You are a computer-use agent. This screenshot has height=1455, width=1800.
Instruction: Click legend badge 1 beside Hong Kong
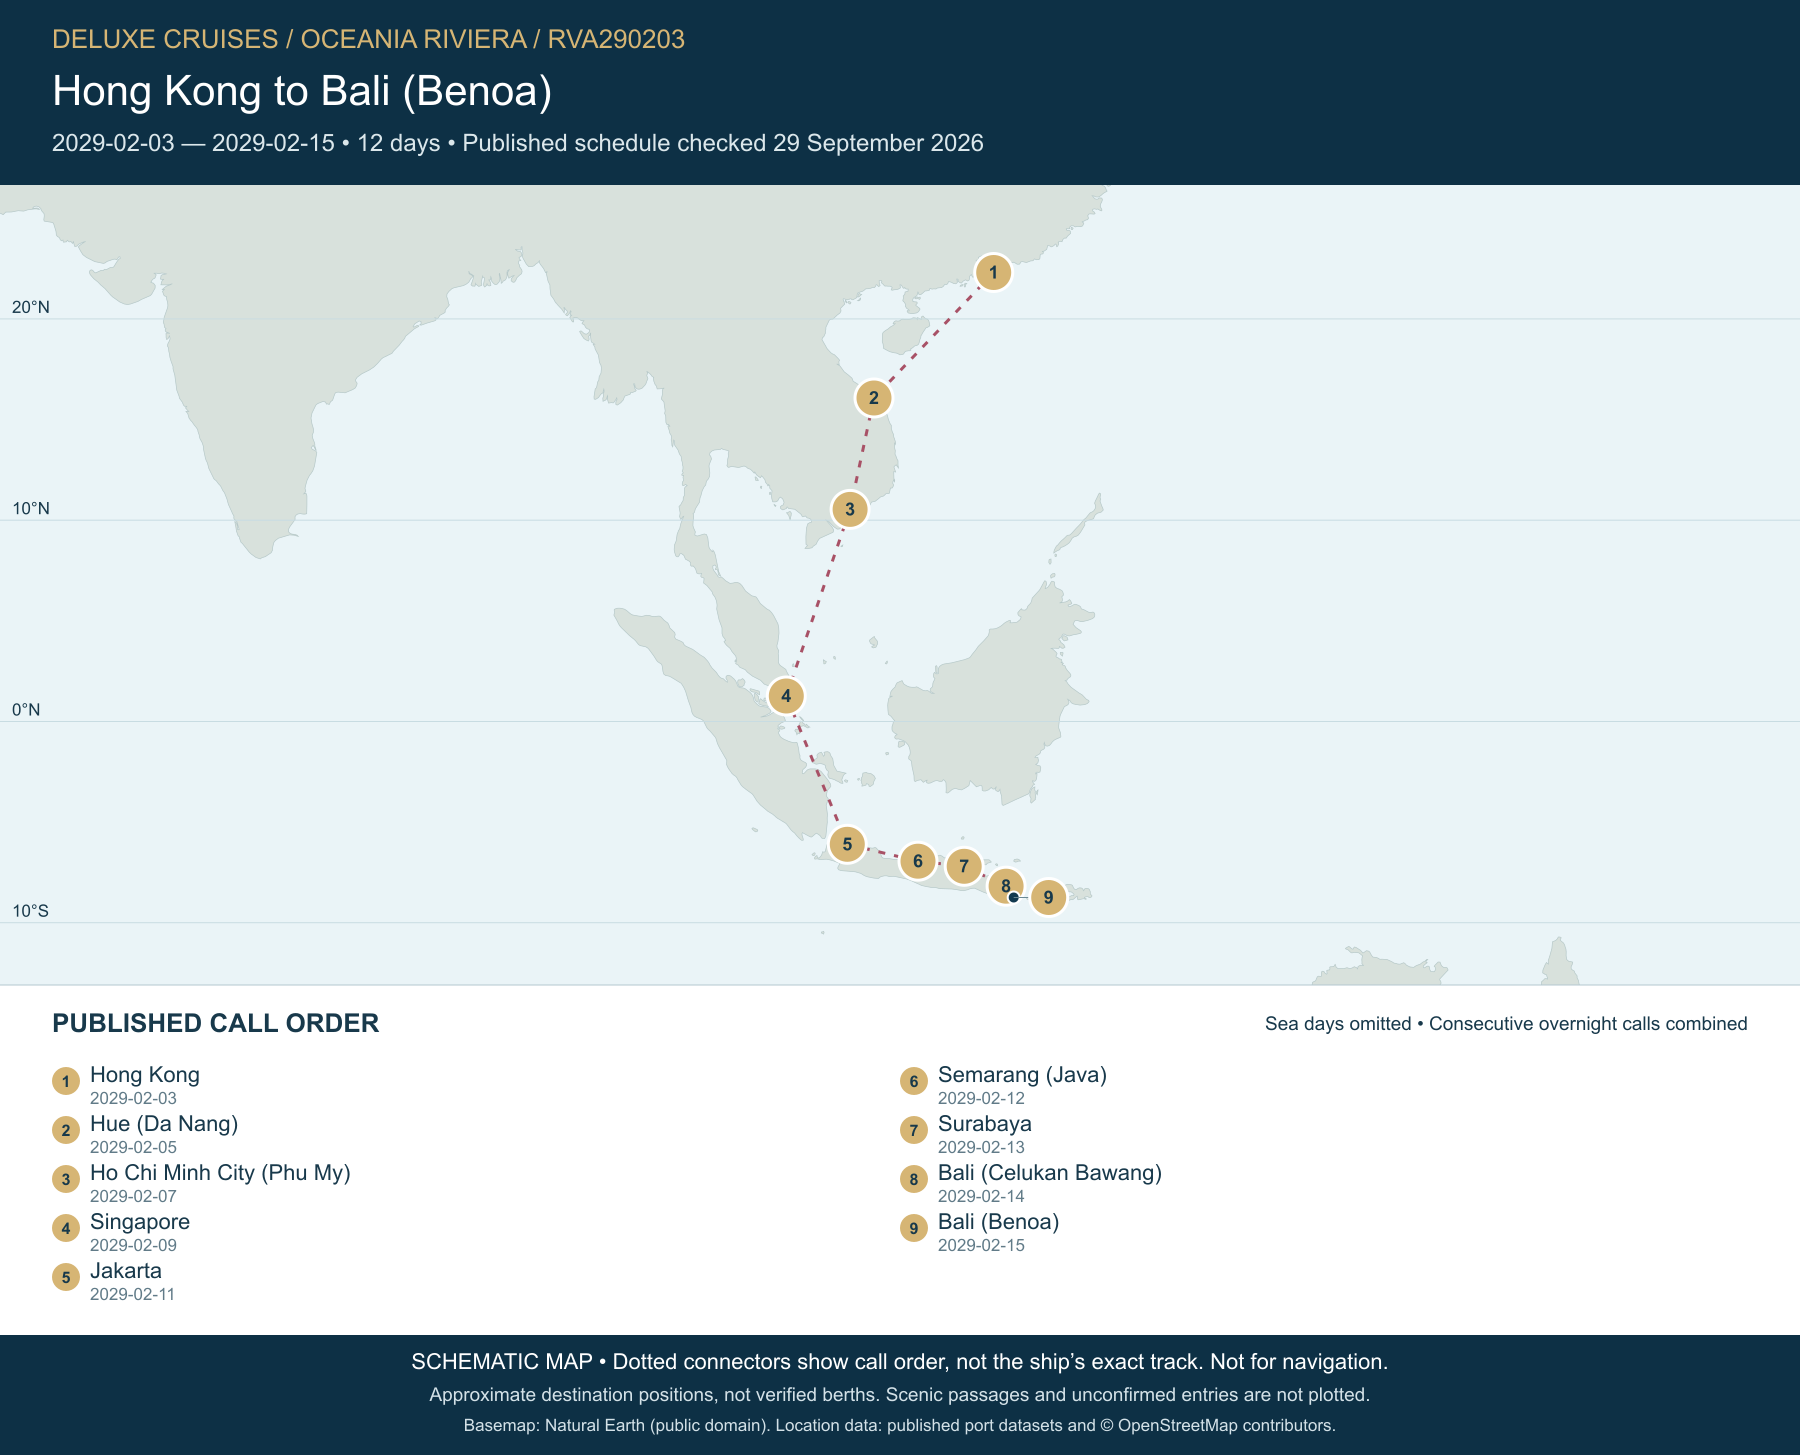click(x=66, y=1081)
